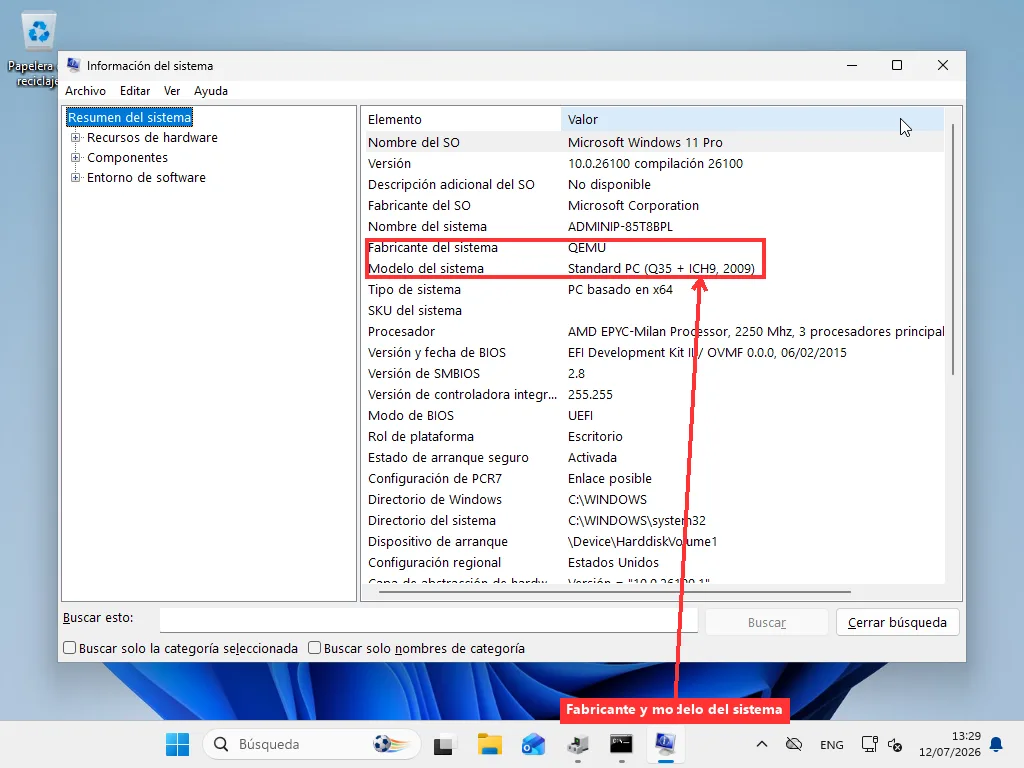Select Fabricante del SO row
1024x768 pixels.
653,206
